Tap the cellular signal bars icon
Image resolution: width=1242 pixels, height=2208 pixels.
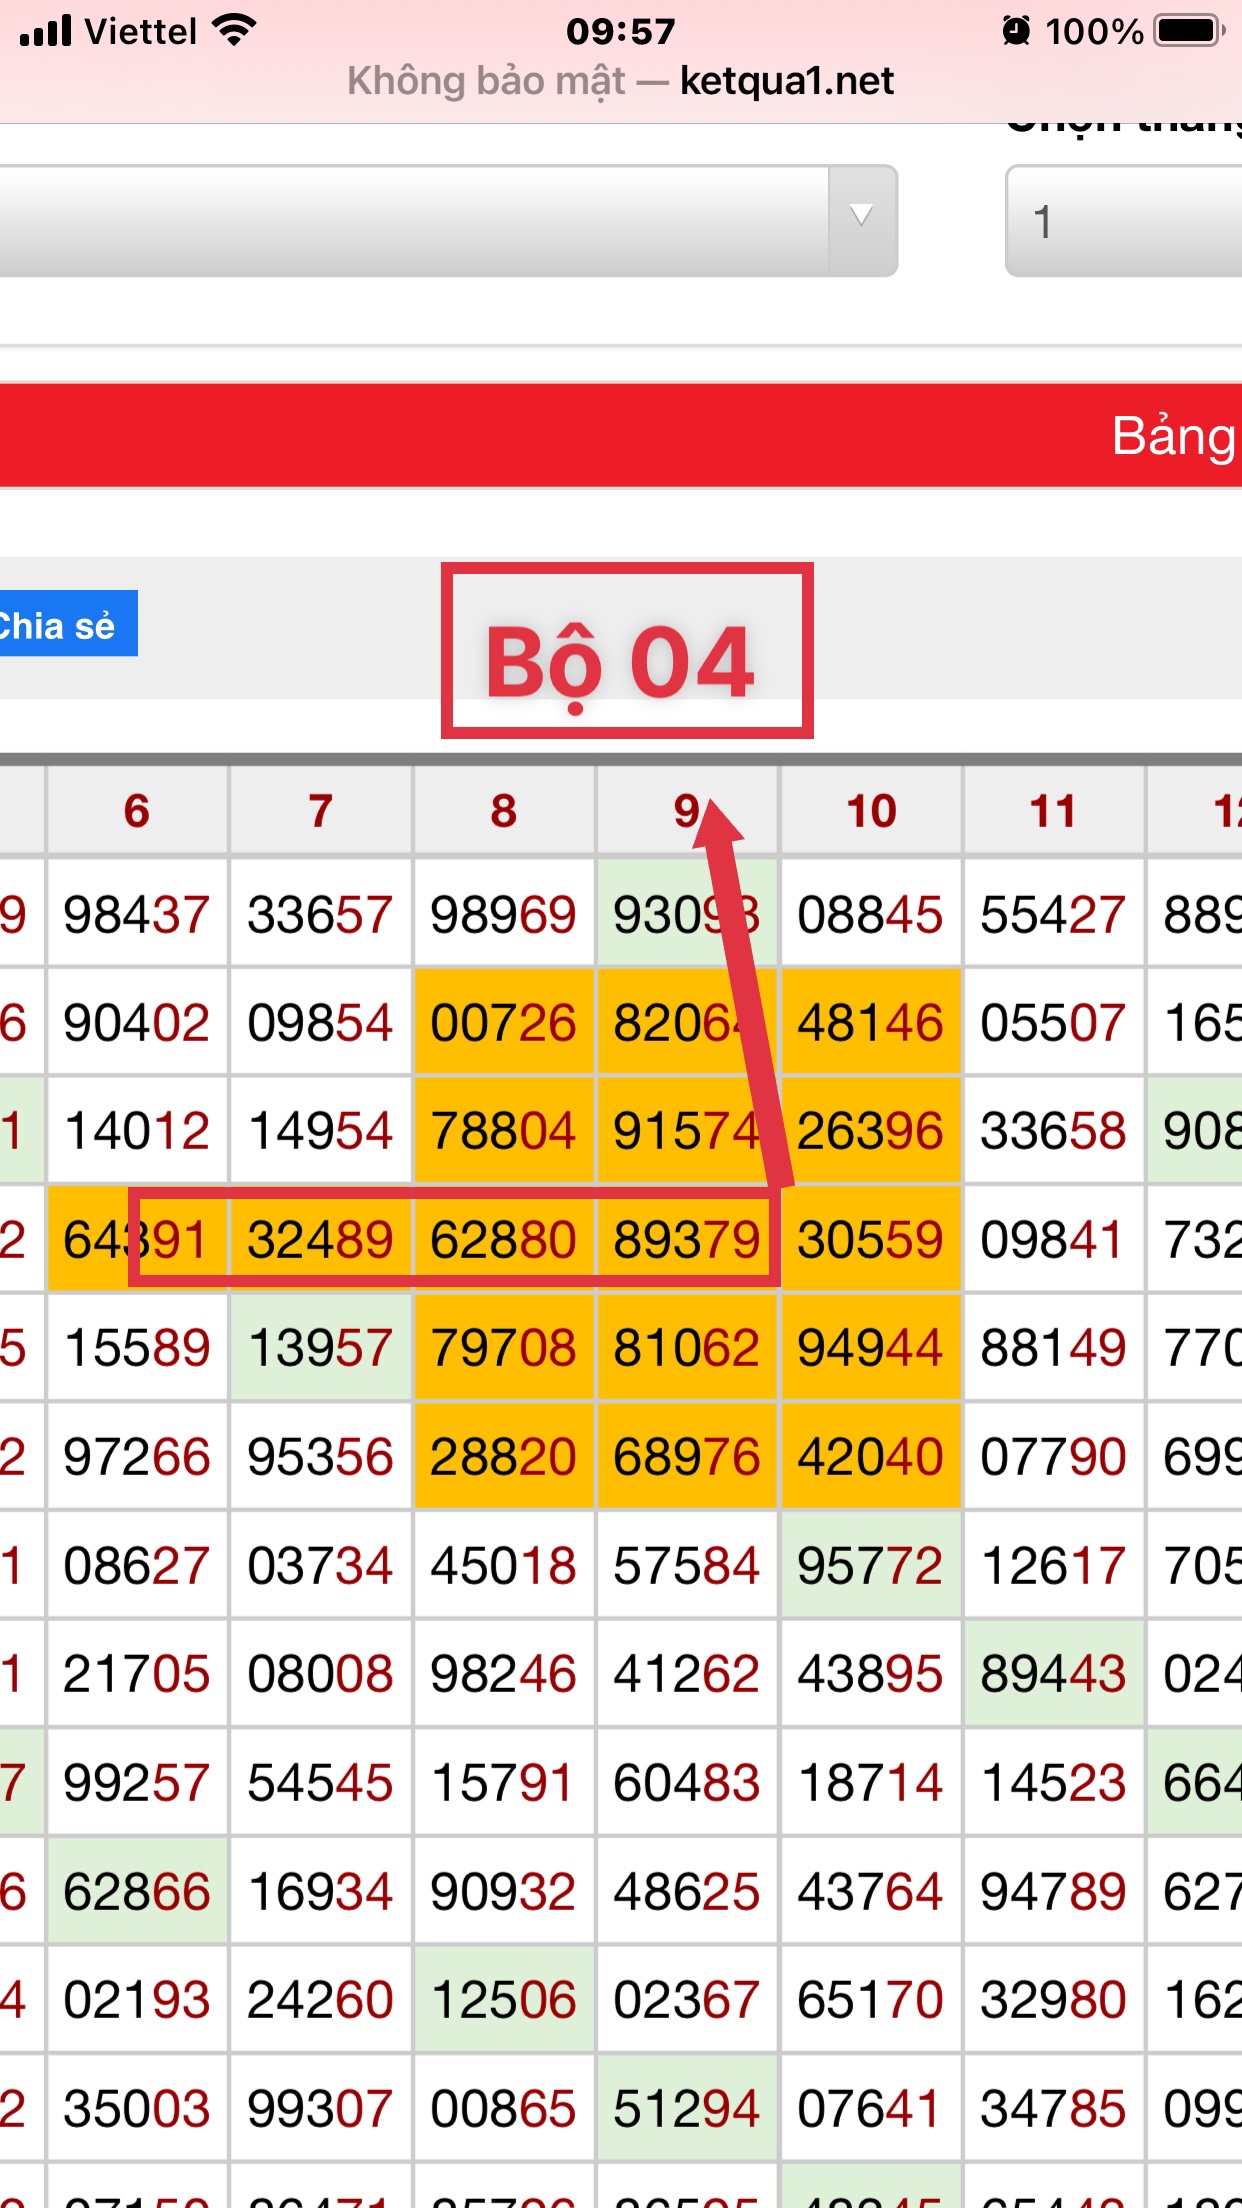[x=46, y=31]
